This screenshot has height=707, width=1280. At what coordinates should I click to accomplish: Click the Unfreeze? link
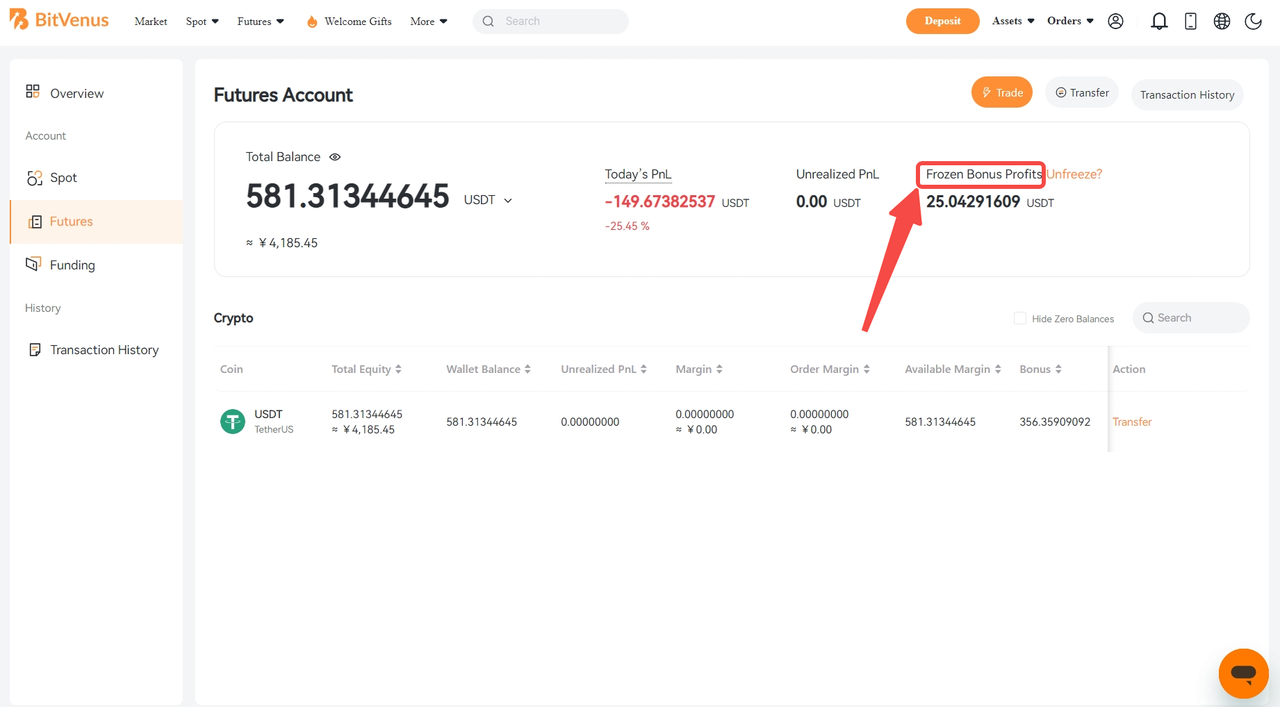tap(1074, 174)
